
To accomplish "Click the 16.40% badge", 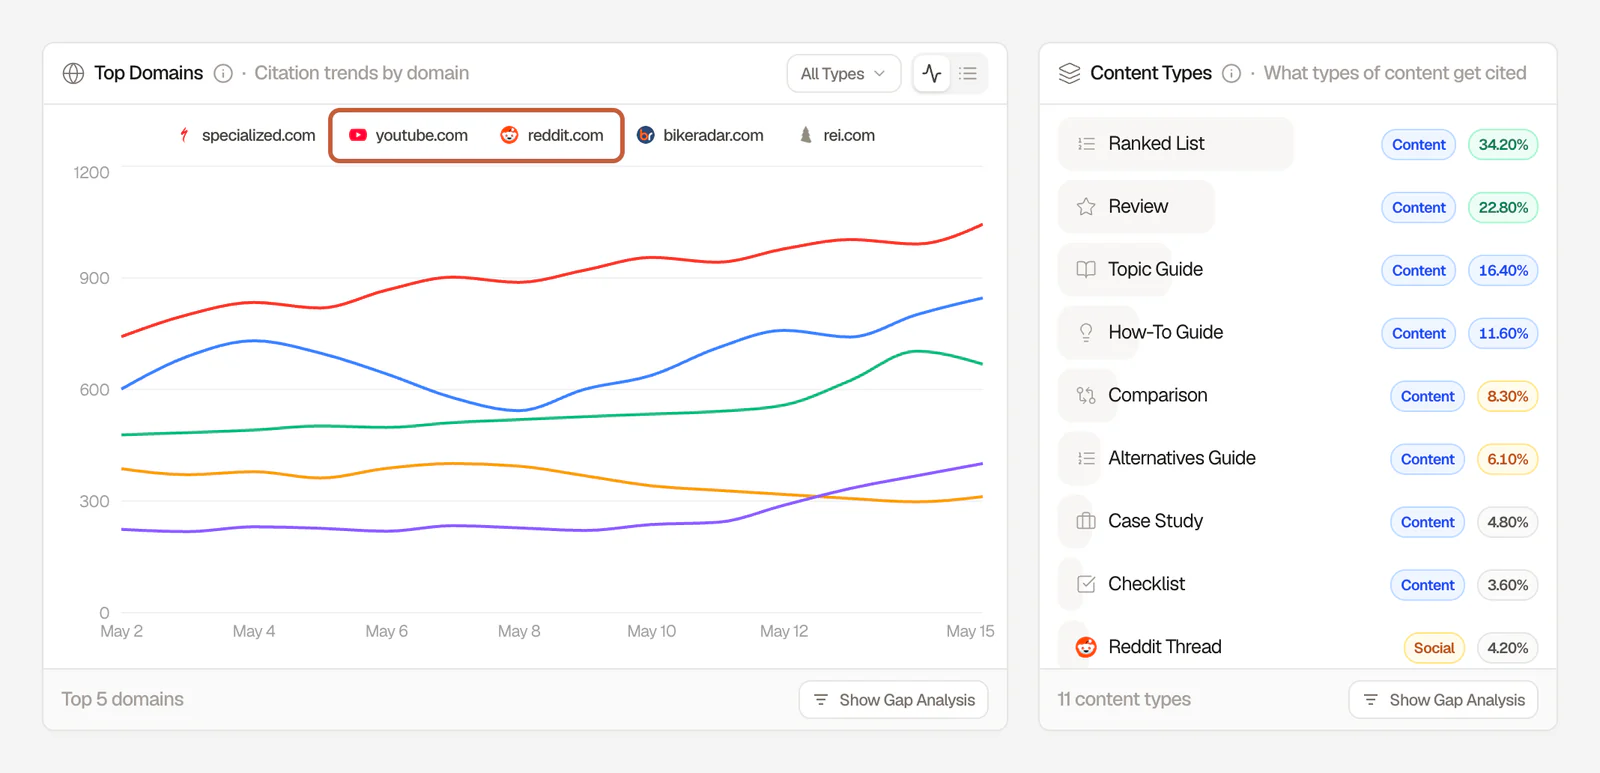I will 1503,271.
